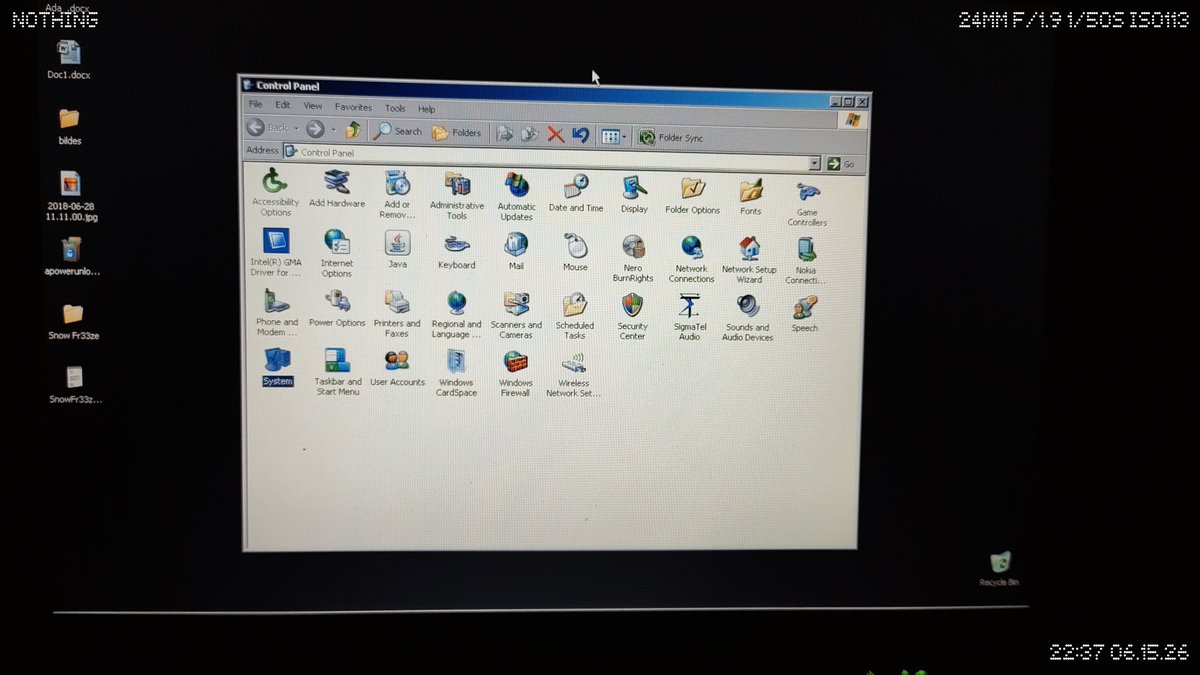Viewport: 1200px width, 675px height.
Task: Open Scheduled Tasks
Action: [x=575, y=316]
